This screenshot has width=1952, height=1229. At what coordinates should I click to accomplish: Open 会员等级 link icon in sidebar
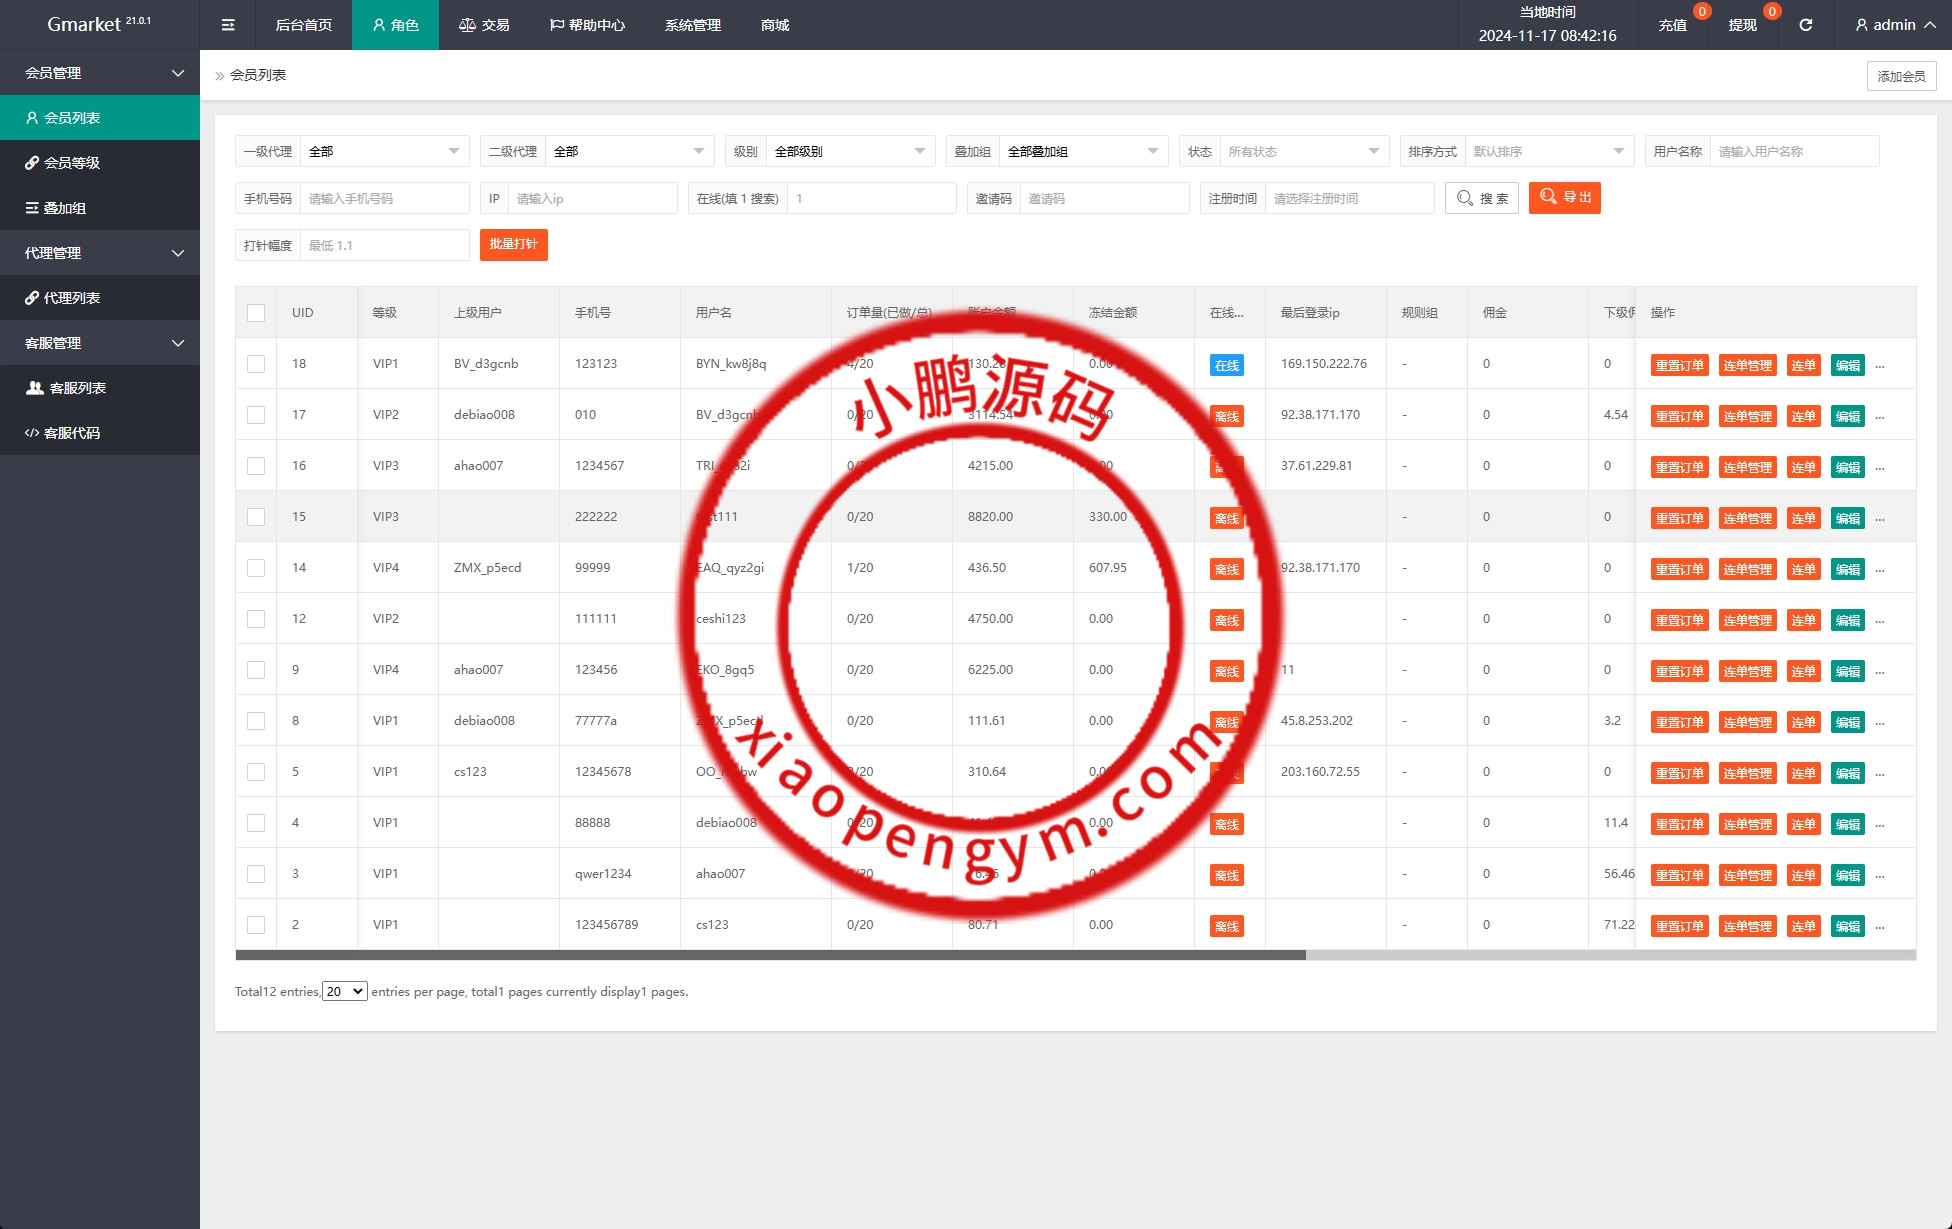[32, 163]
